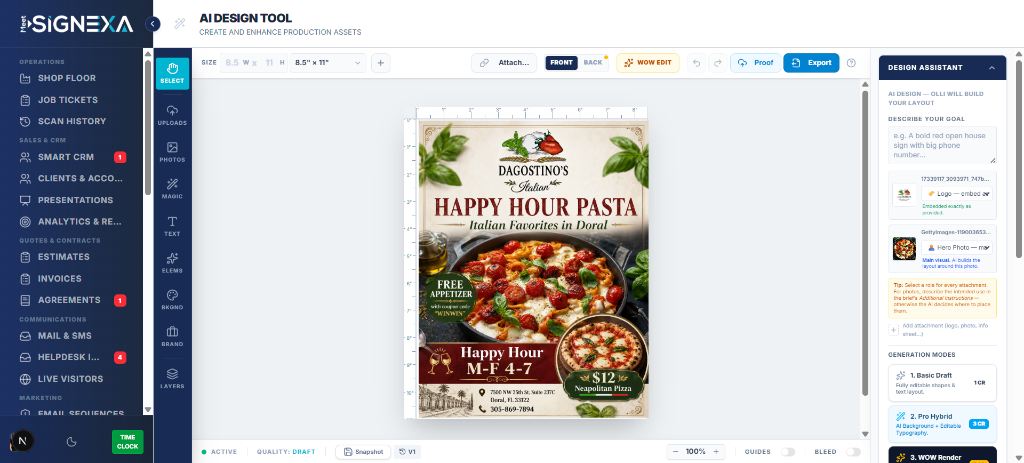Click the Happy Hour Pasta flyer canvas

click(x=533, y=269)
